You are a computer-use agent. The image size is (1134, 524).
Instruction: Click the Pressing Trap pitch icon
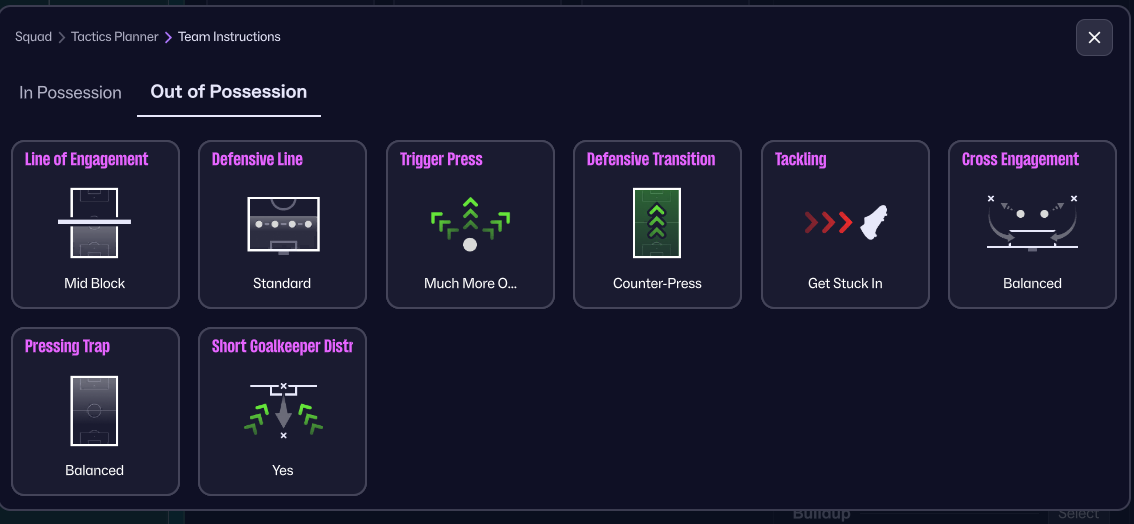tap(95, 409)
